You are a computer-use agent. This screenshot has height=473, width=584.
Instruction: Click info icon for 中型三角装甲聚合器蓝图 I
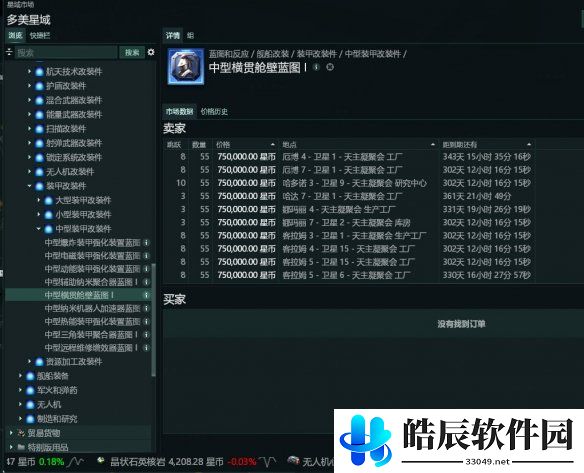(x=147, y=334)
